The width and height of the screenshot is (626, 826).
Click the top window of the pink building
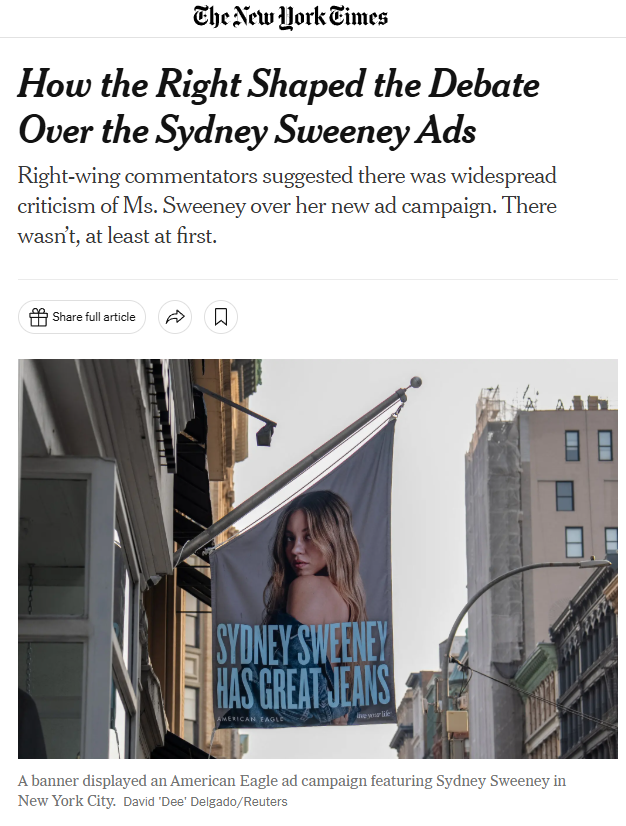pyautogui.click(x=572, y=446)
